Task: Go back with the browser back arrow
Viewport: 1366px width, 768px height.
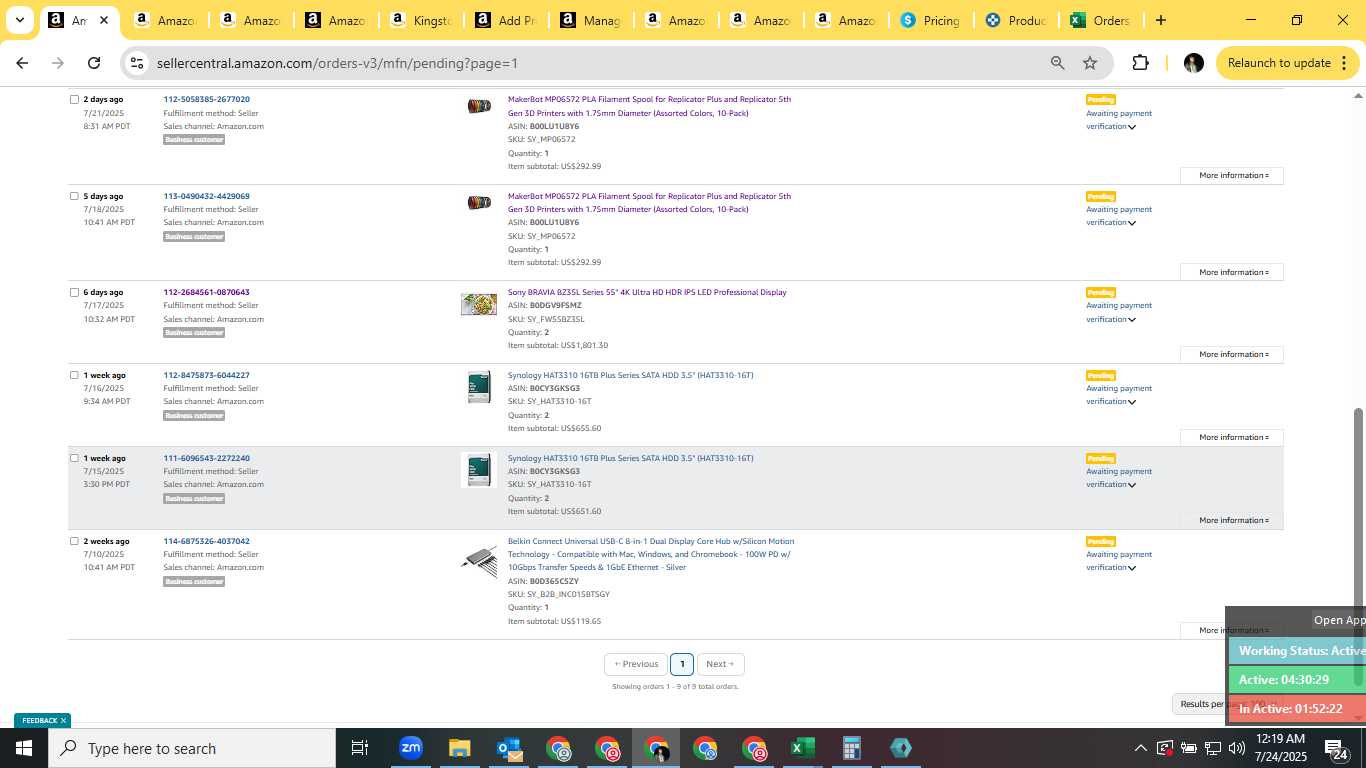Action: pyautogui.click(x=22, y=63)
